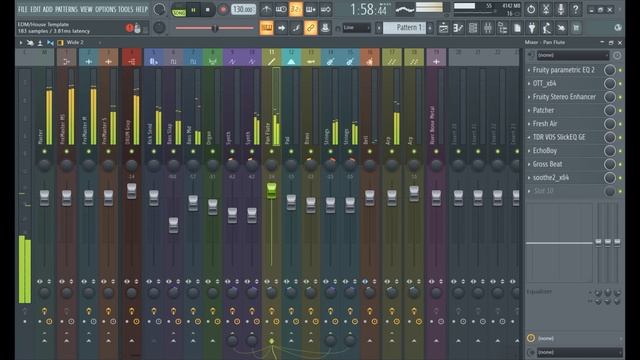This screenshot has width=640, height=360.
Task: Click the master pitch slider handle
Action: [215, 28]
